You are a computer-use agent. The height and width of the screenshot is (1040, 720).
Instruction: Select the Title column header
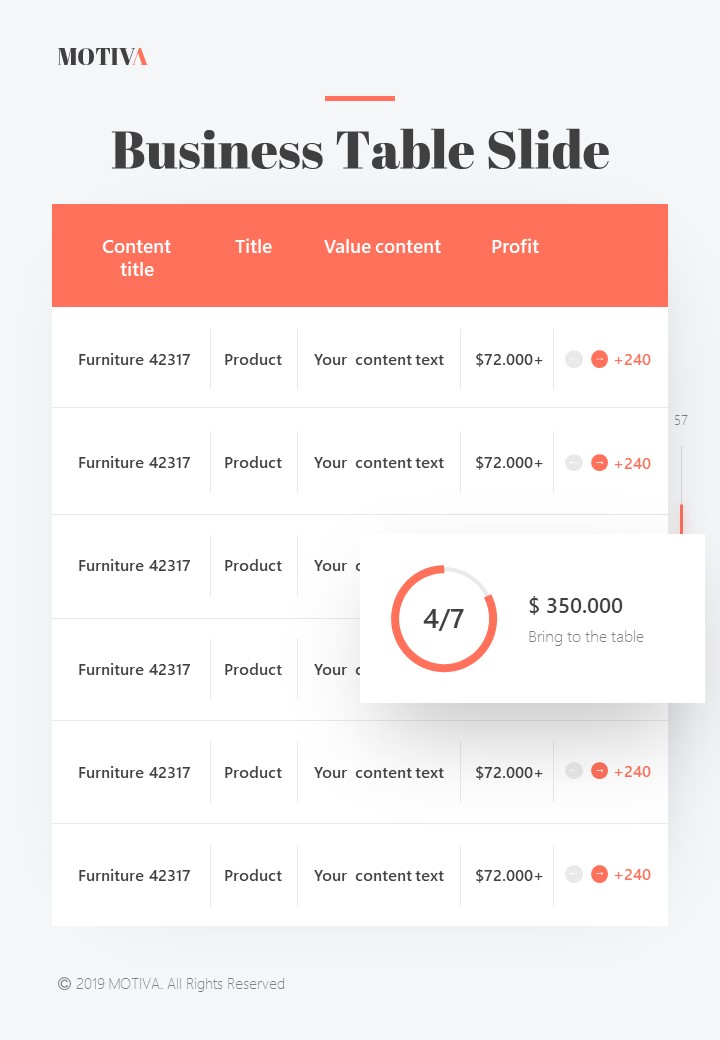pyautogui.click(x=253, y=246)
